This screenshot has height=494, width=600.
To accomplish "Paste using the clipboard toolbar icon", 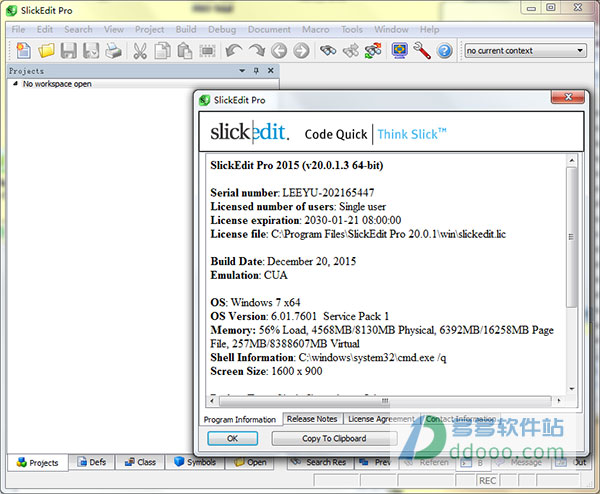I will pos(185,51).
